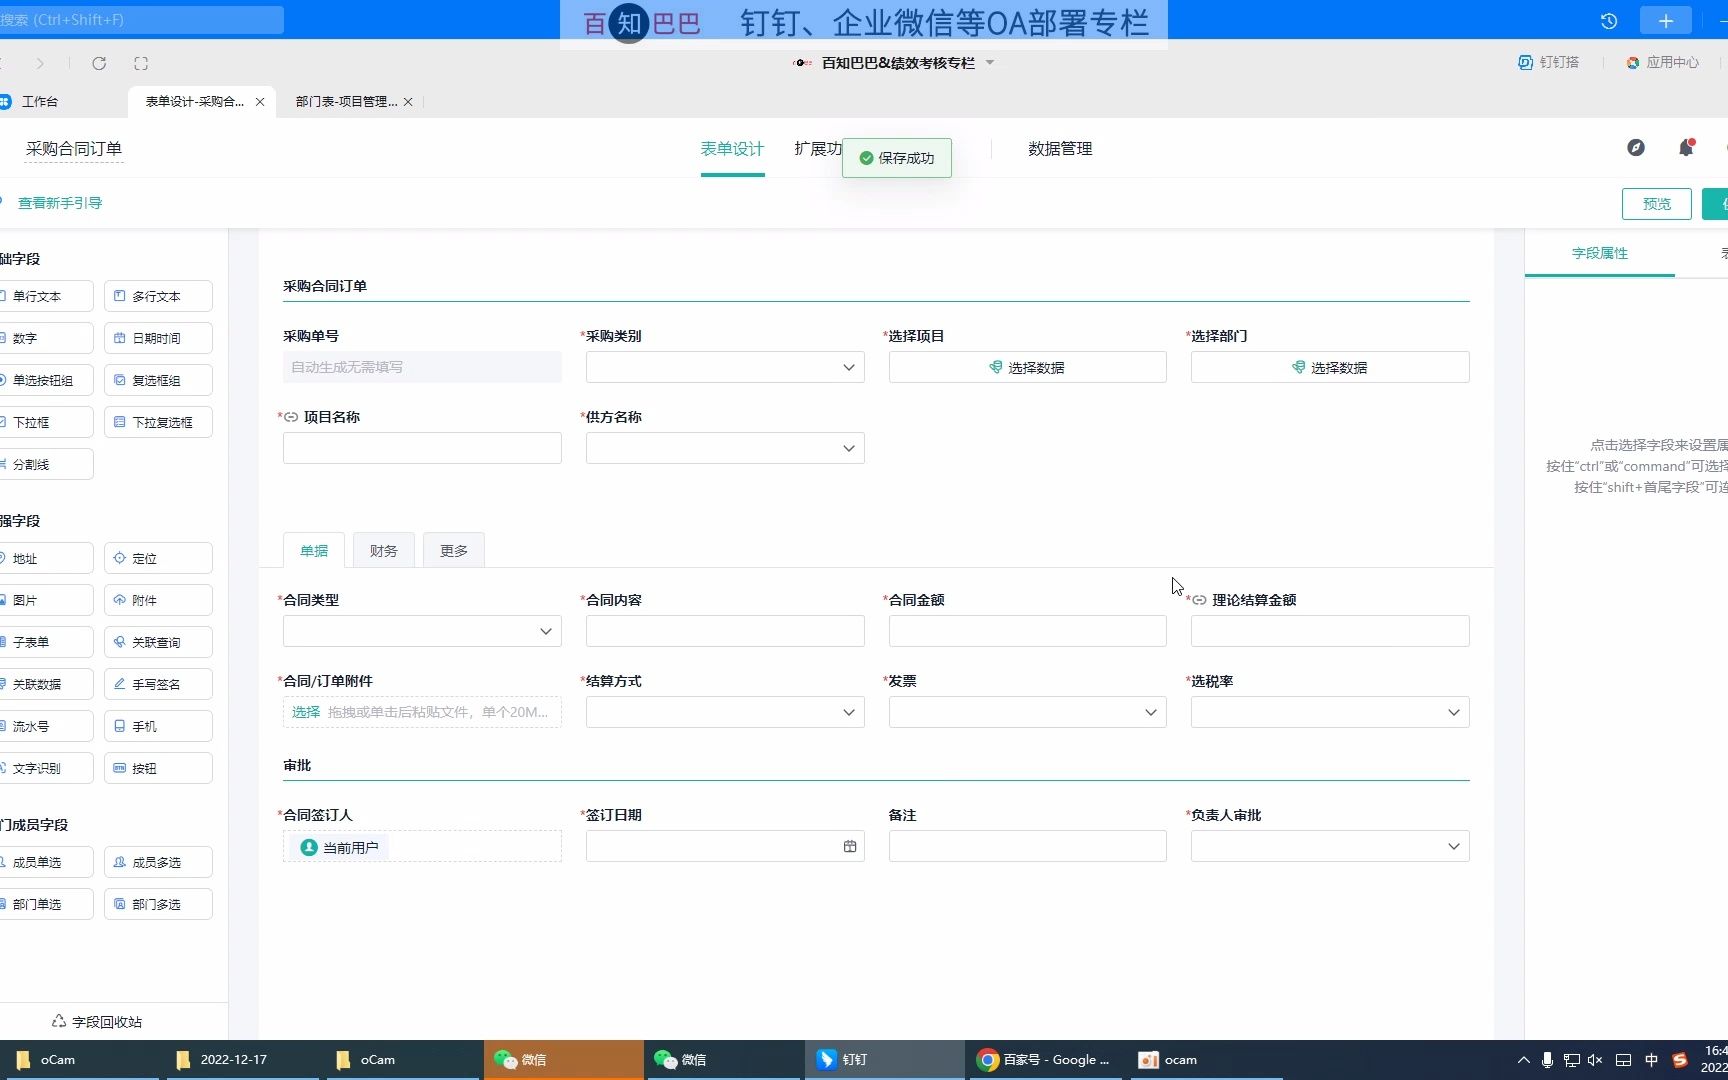Add the 日期时间 field

click(158, 338)
